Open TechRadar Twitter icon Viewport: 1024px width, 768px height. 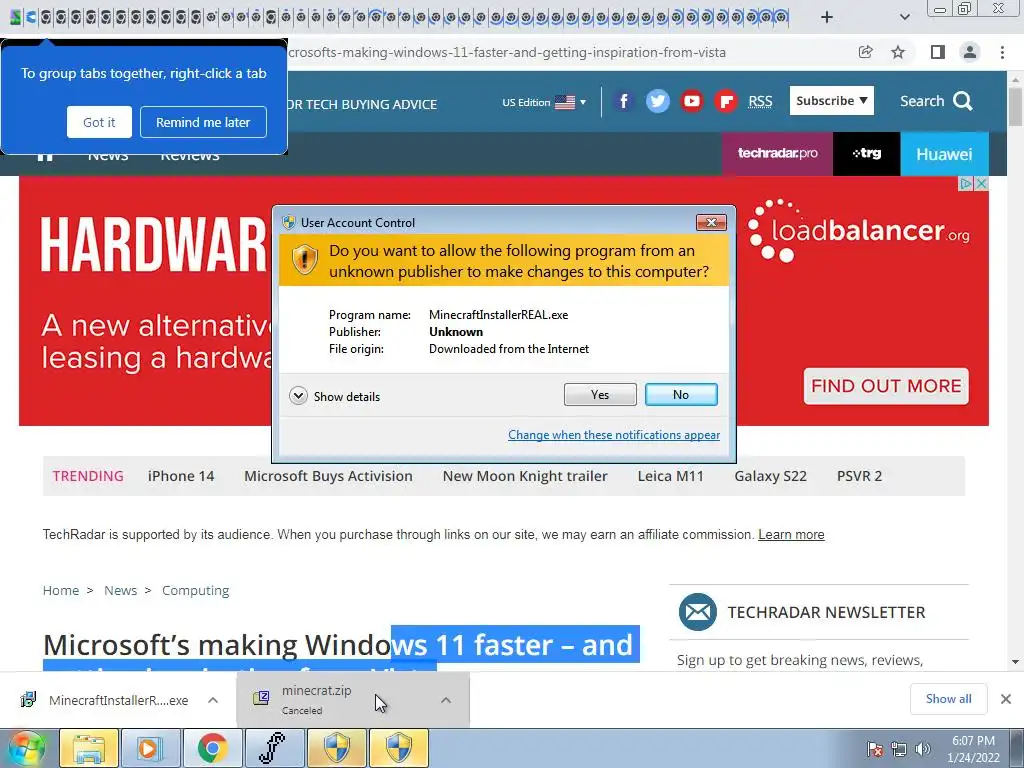pos(658,101)
